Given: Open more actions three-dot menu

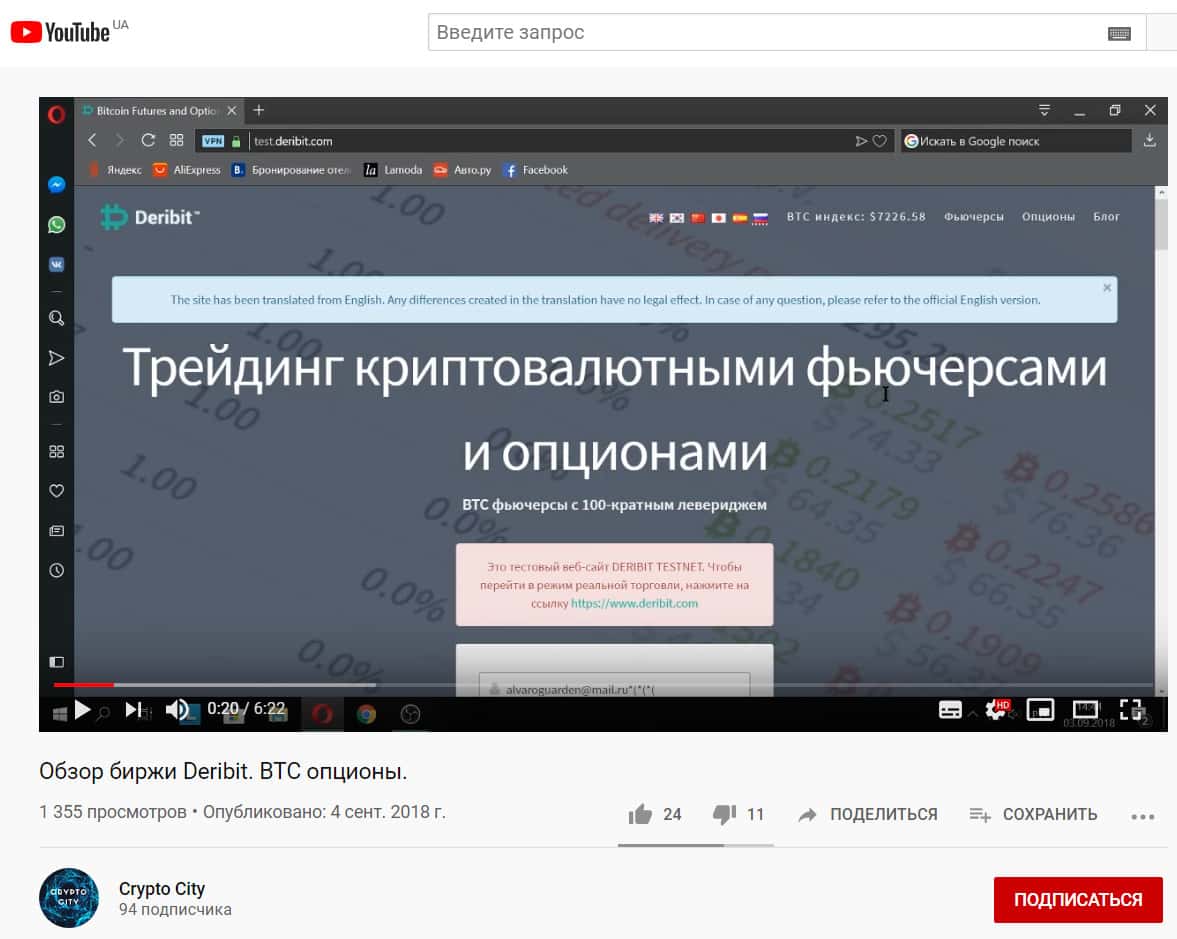Looking at the screenshot, I should (x=1142, y=816).
